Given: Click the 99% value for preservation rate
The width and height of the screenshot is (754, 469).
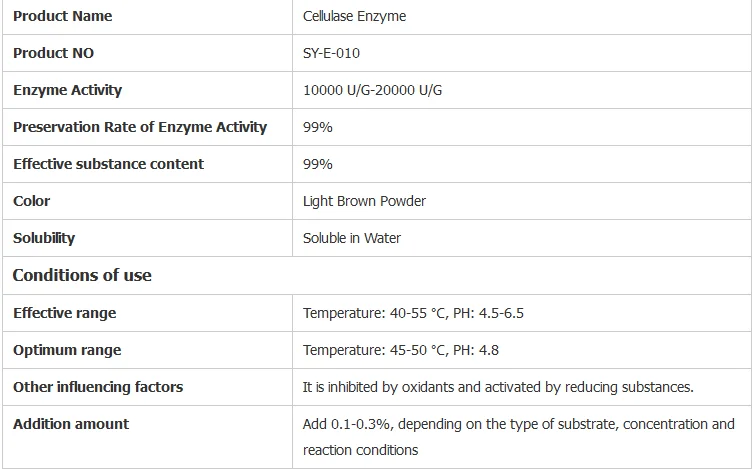Looking at the screenshot, I should (x=318, y=127).
